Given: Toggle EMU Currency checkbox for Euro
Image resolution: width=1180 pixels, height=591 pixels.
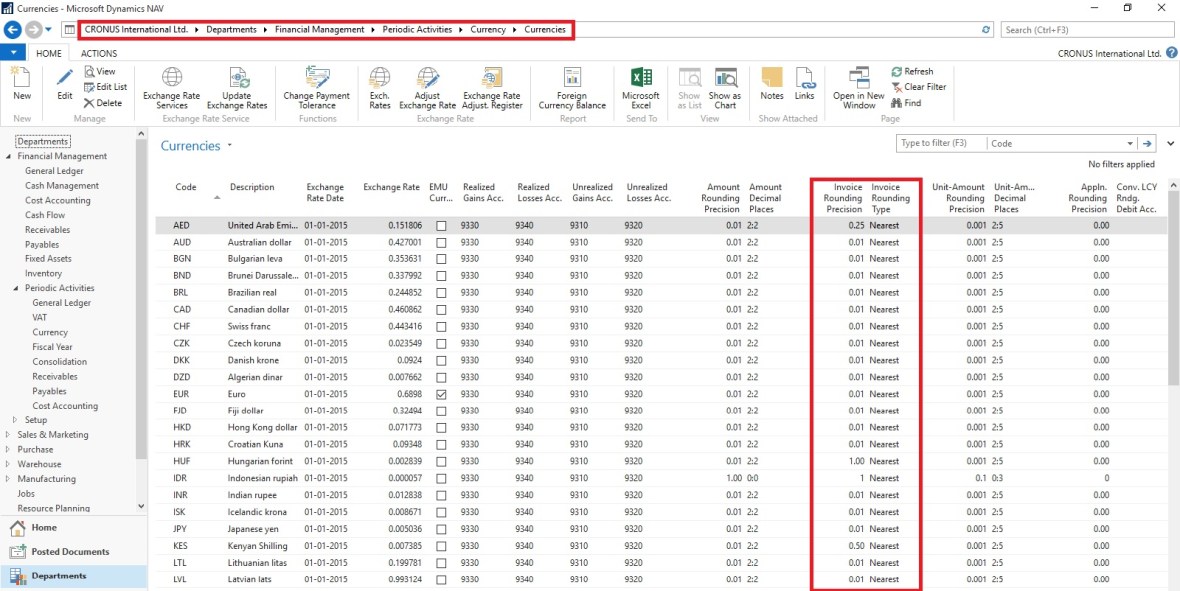Looking at the screenshot, I should [x=441, y=395].
